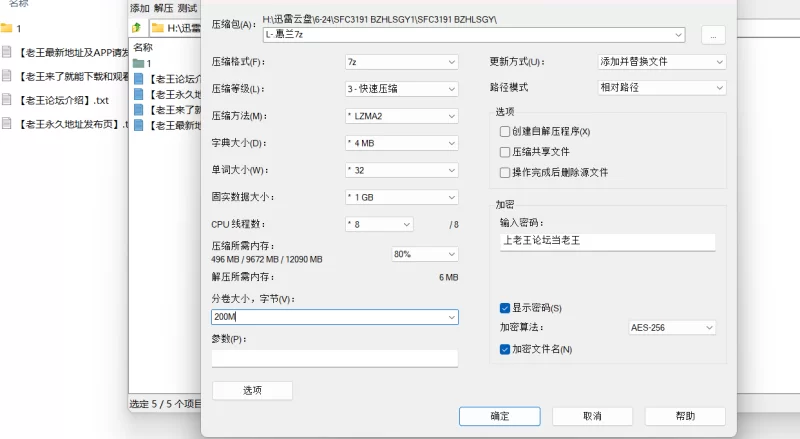Image resolution: width=800 pixels, height=439 pixels.
Task: Click text file icon of 【老王来了就能下载 in Explorer
Action: [x=7, y=76]
